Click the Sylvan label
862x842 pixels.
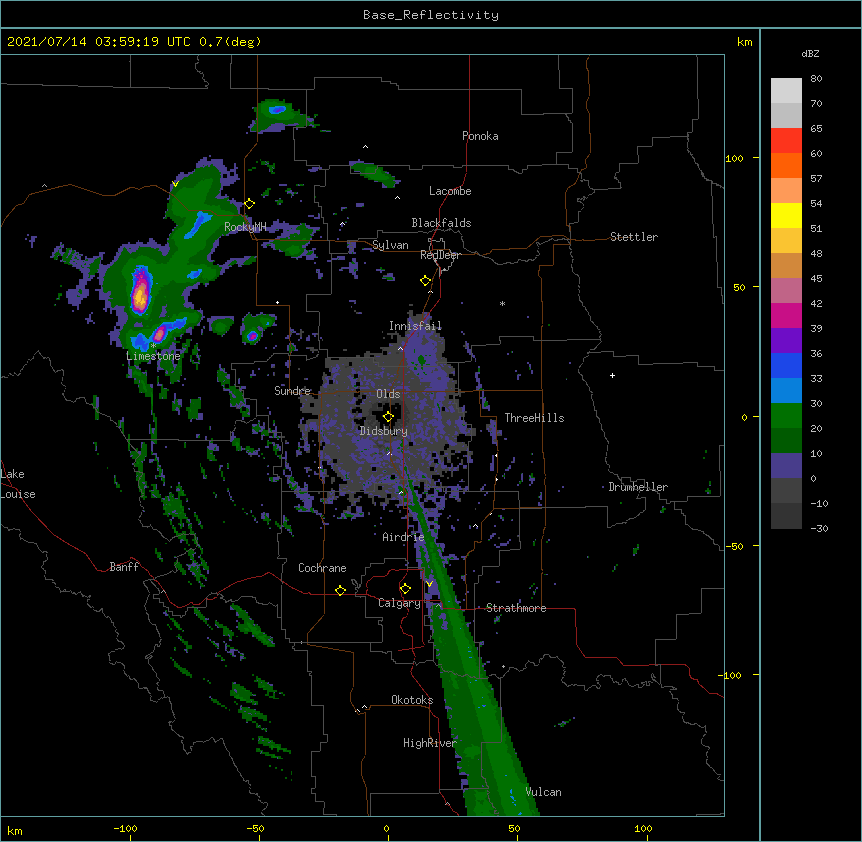click(x=390, y=245)
